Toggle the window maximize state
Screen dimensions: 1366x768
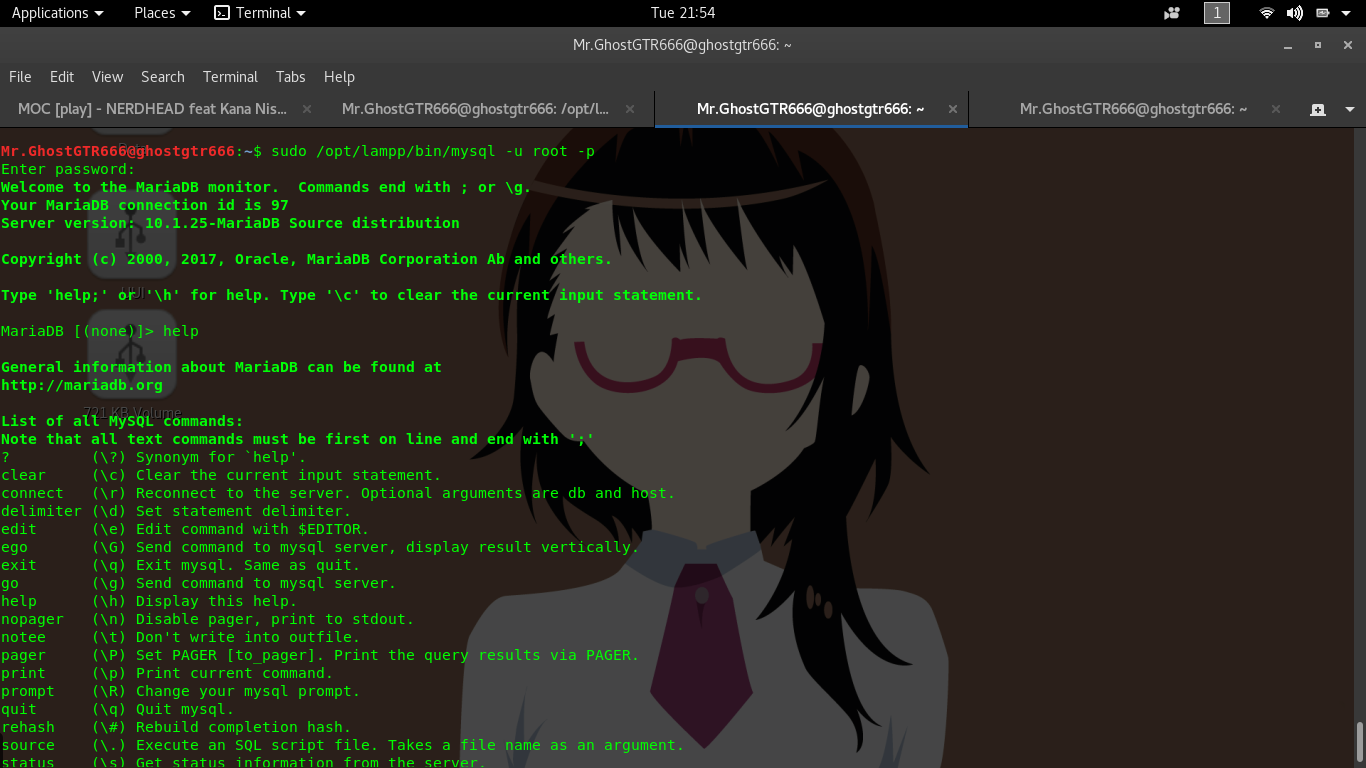click(1317, 45)
